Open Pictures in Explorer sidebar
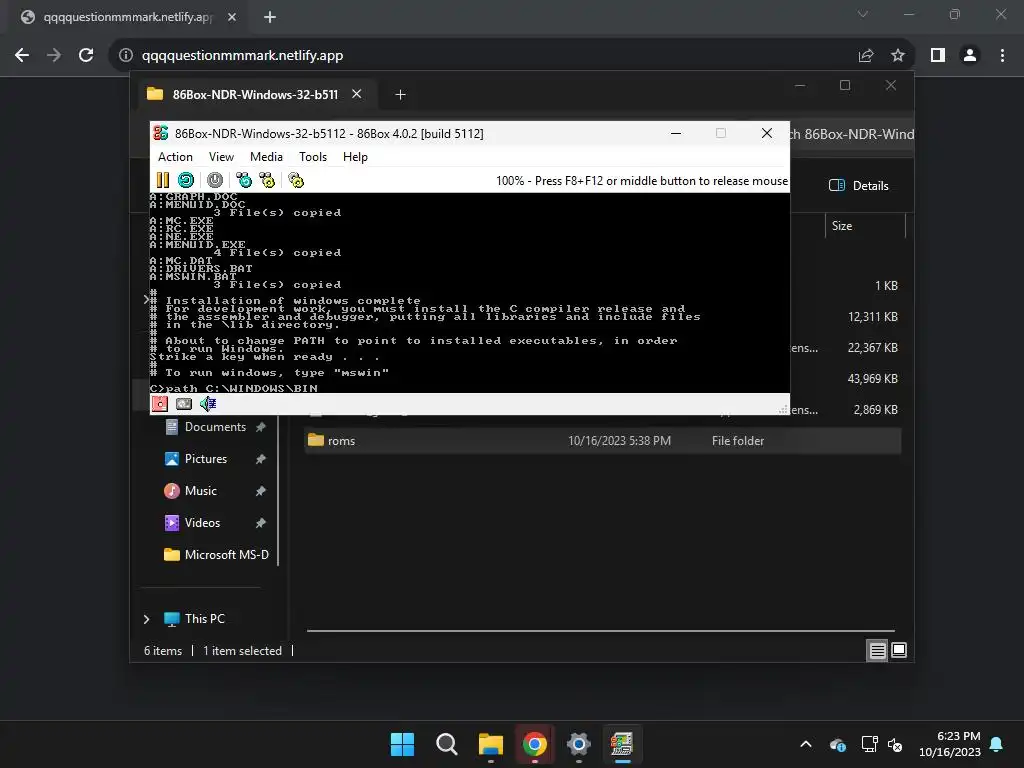Viewport: 1024px width, 768px height. coord(206,459)
